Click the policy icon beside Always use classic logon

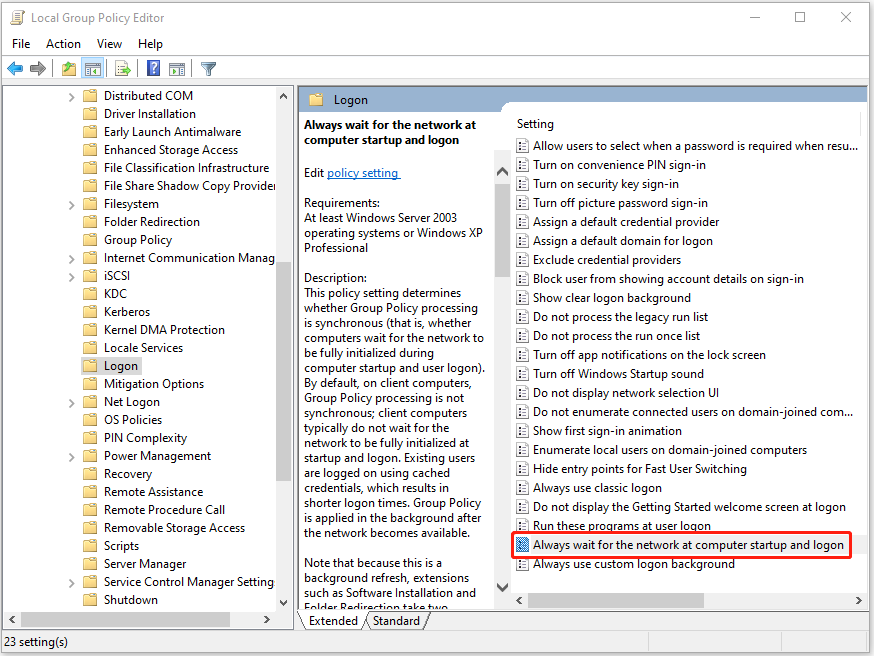pos(522,488)
